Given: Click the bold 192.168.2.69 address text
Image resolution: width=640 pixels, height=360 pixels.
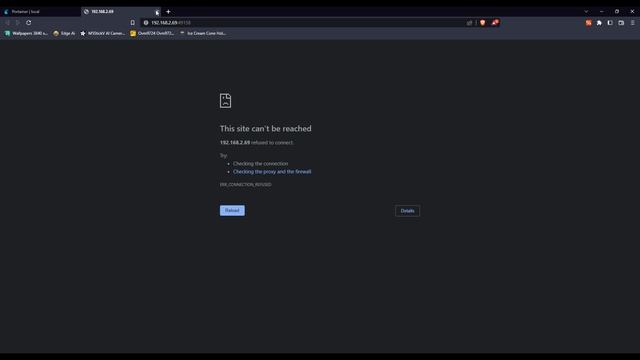Looking at the screenshot, I should coord(235,142).
